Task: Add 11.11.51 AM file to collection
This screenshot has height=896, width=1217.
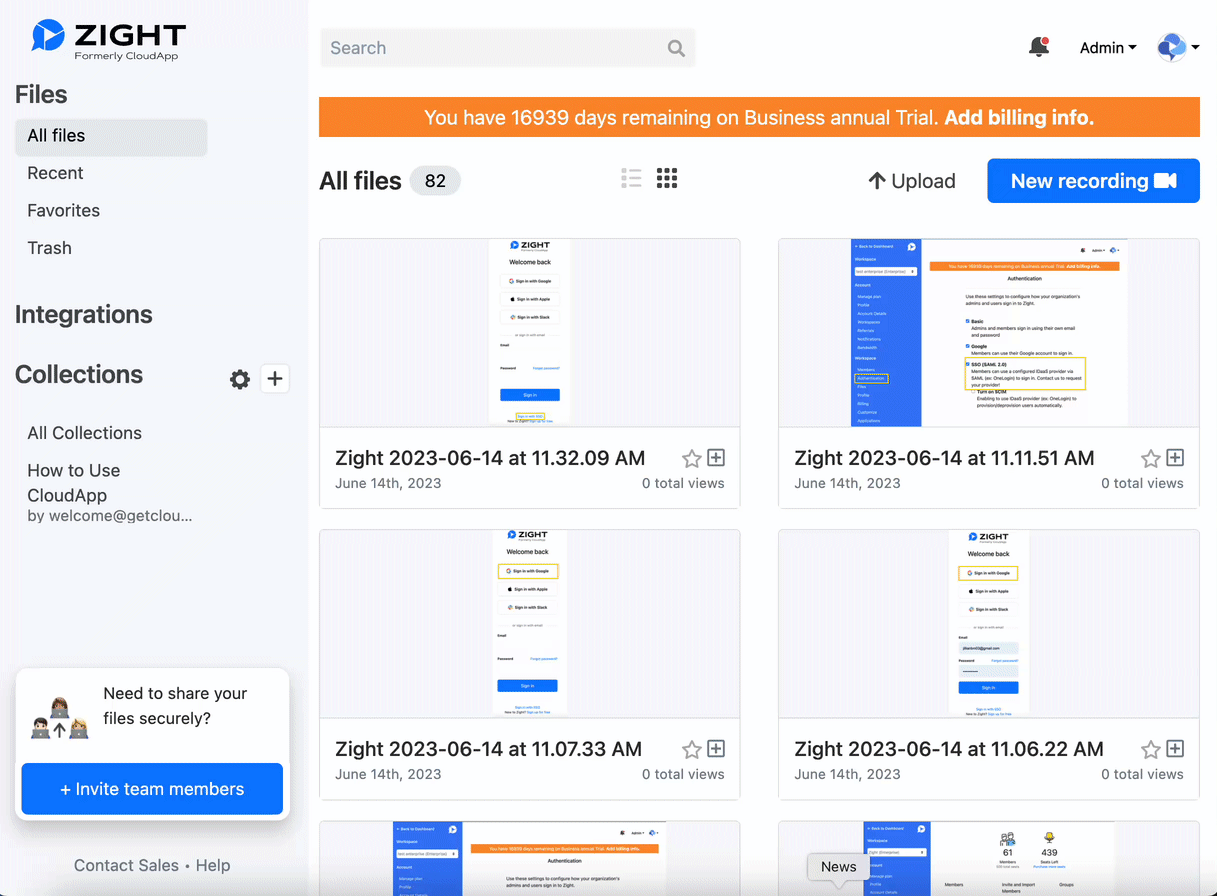Action: (1175, 458)
